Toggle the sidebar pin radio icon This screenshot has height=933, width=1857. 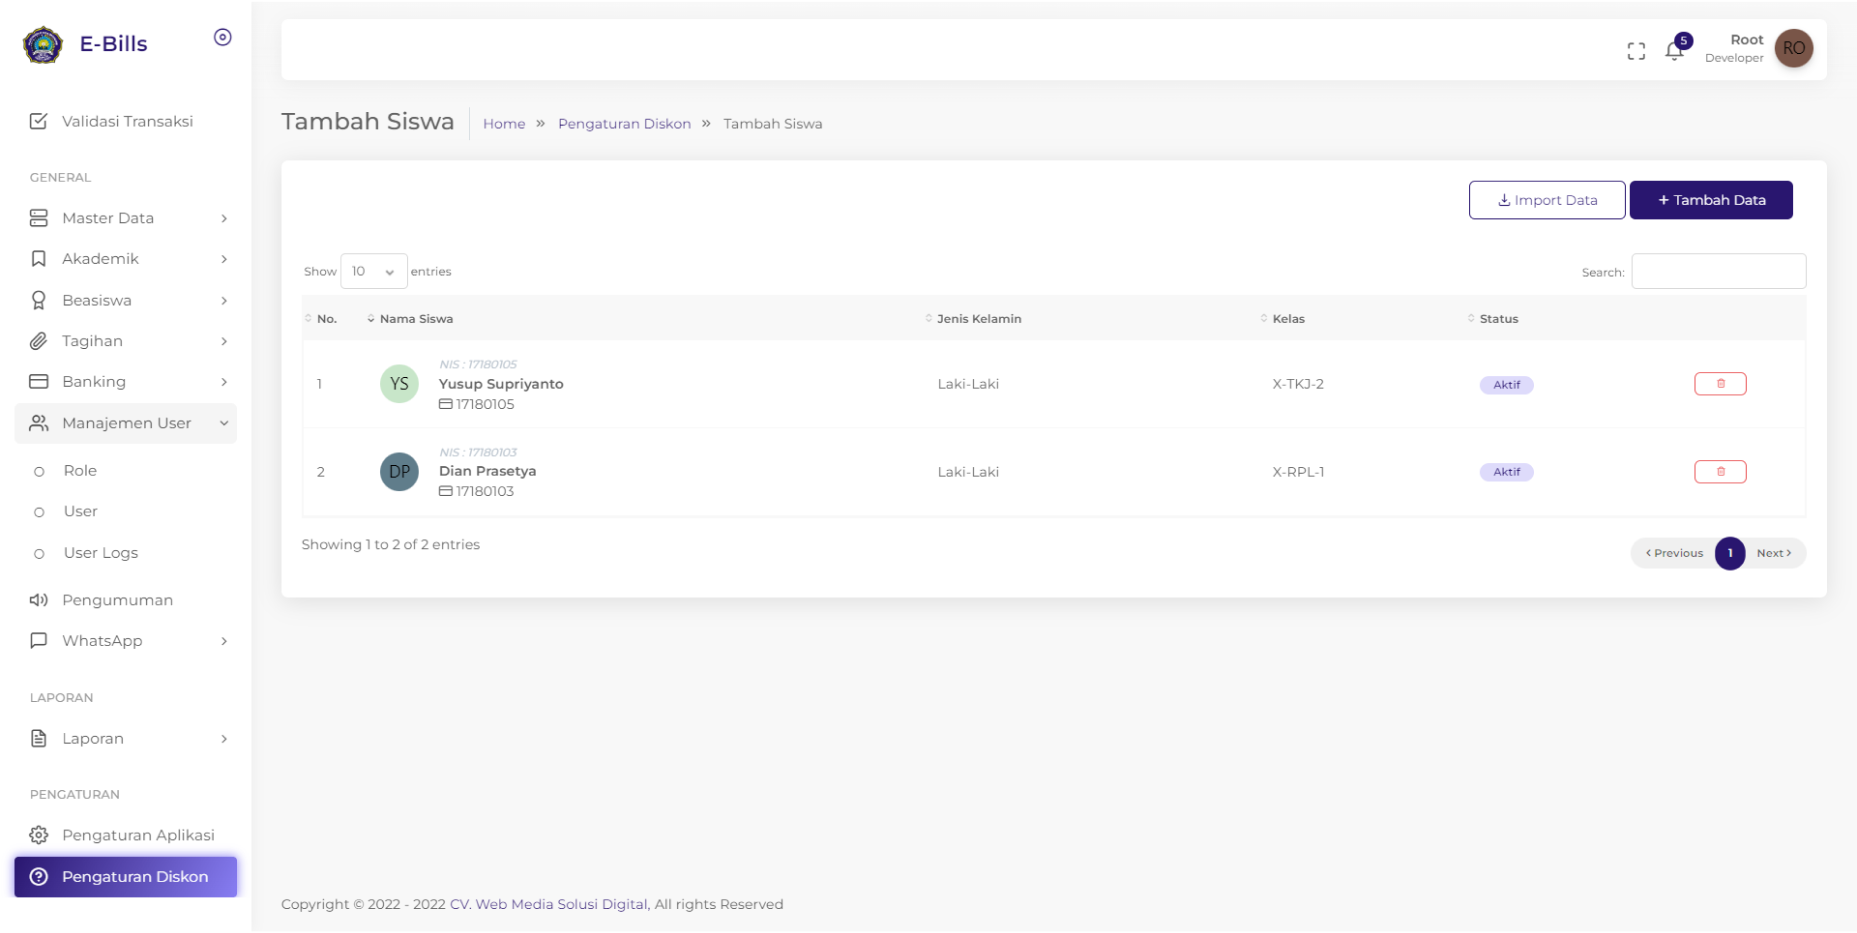pyautogui.click(x=223, y=37)
